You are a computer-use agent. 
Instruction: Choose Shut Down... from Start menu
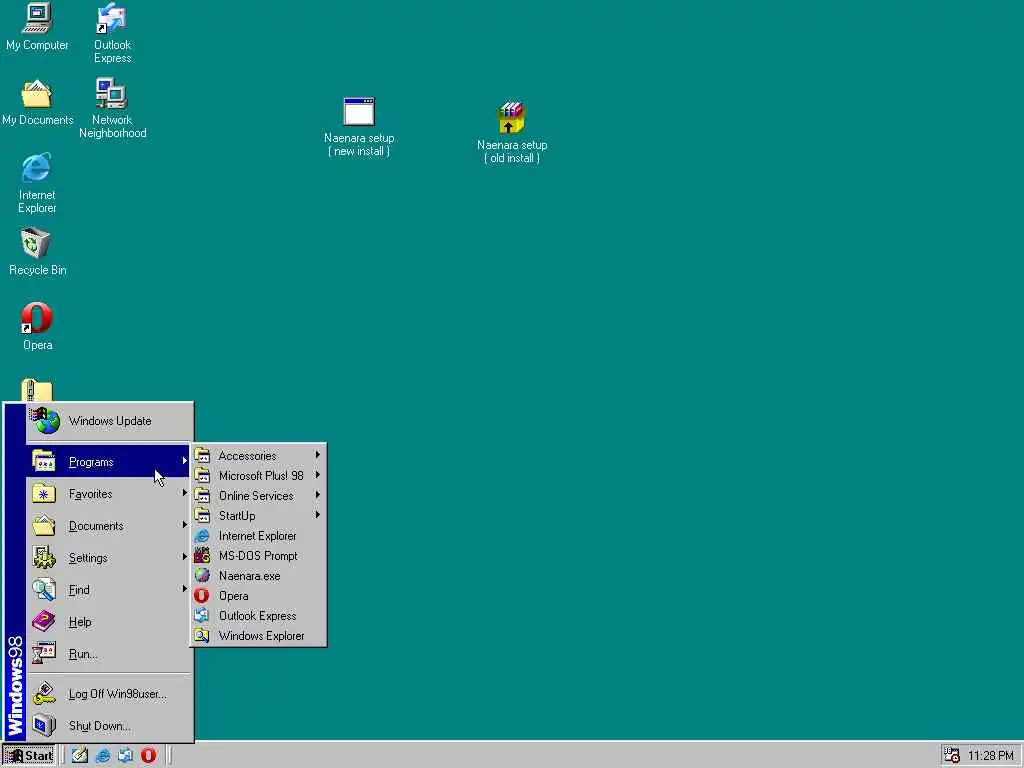pos(109,726)
